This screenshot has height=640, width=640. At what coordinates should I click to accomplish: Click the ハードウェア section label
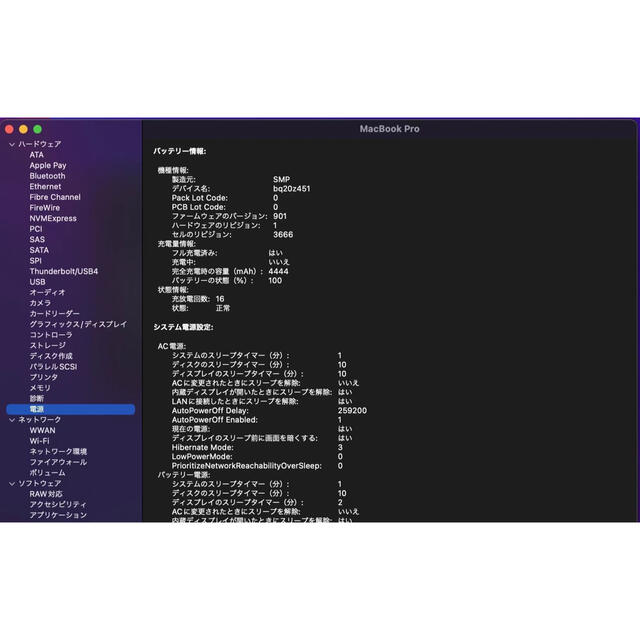click(40, 144)
